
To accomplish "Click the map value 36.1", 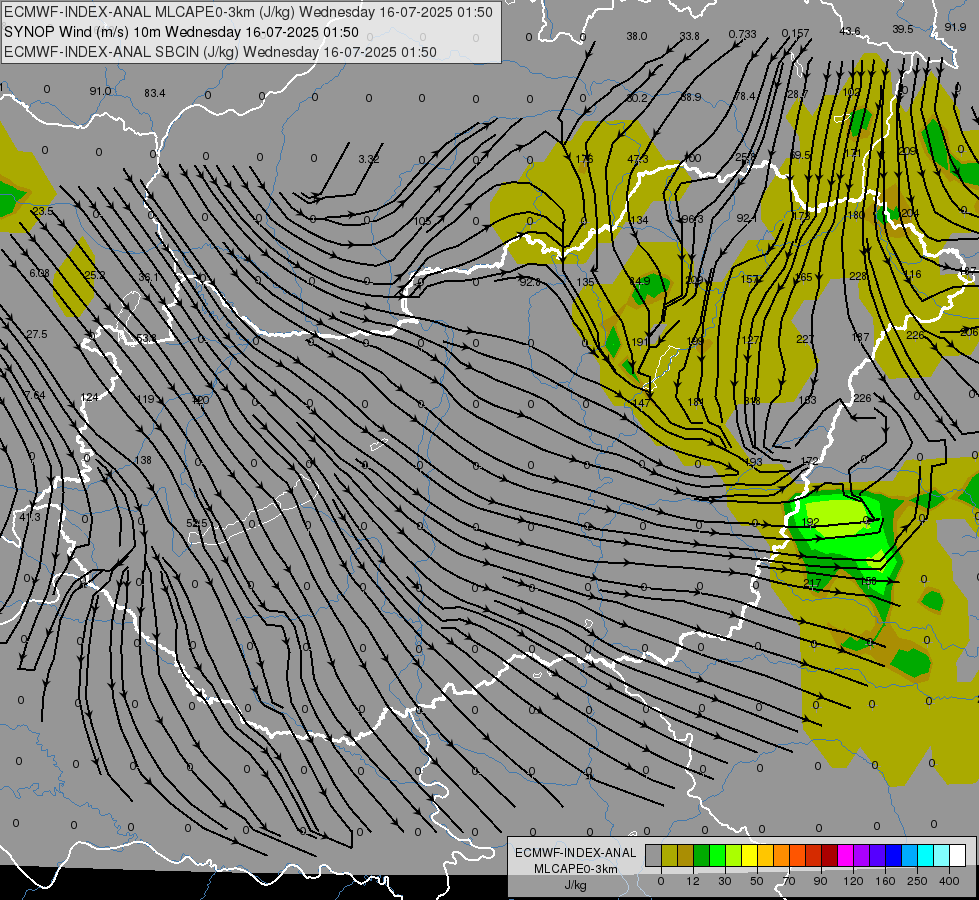I will [x=149, y=277].
